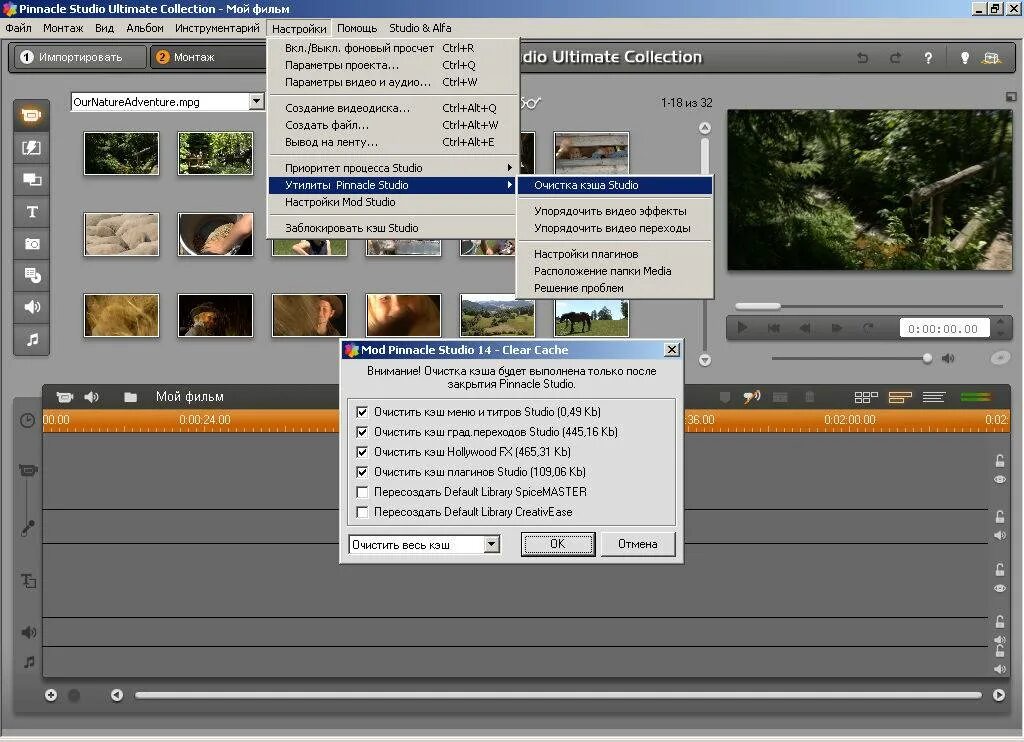Viewport: 1024px width, 742px height.
Task: Check Пересоздать Default Library CreativEase
Action: 362,512
